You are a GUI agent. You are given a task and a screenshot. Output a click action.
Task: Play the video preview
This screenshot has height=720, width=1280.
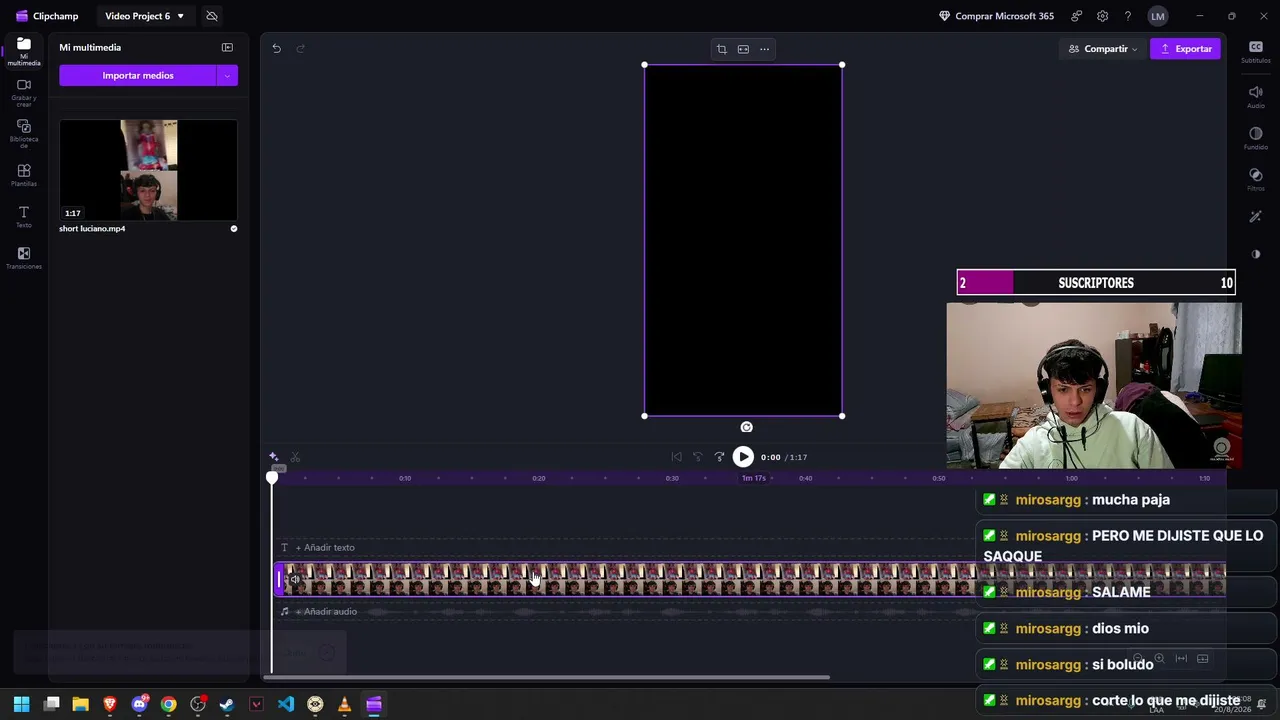point(743,457)
